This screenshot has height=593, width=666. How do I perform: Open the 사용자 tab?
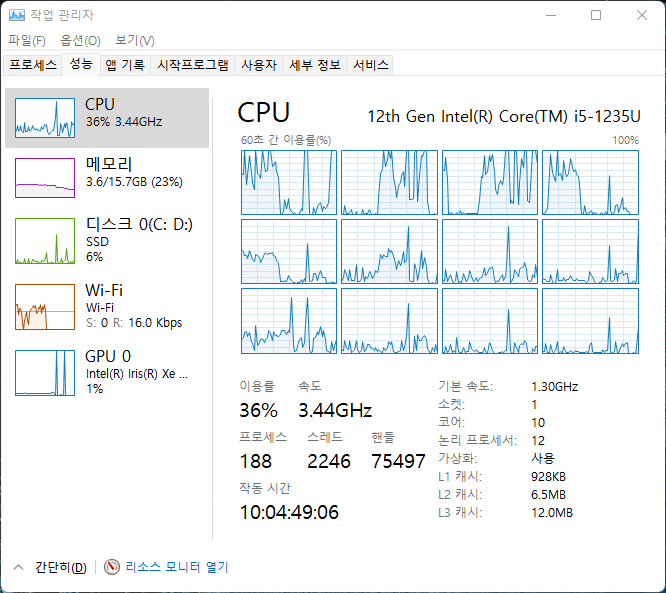tap(258, 65)
